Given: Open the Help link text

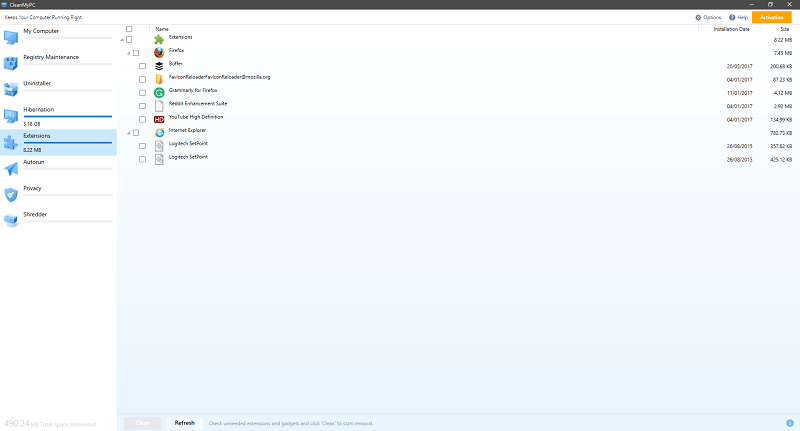Looking at the screenshot, I should [742, 17].
